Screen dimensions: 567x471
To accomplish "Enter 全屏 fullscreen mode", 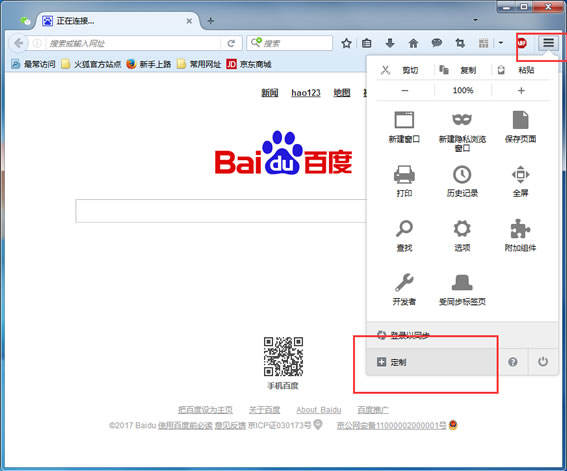I will [520, 181].
